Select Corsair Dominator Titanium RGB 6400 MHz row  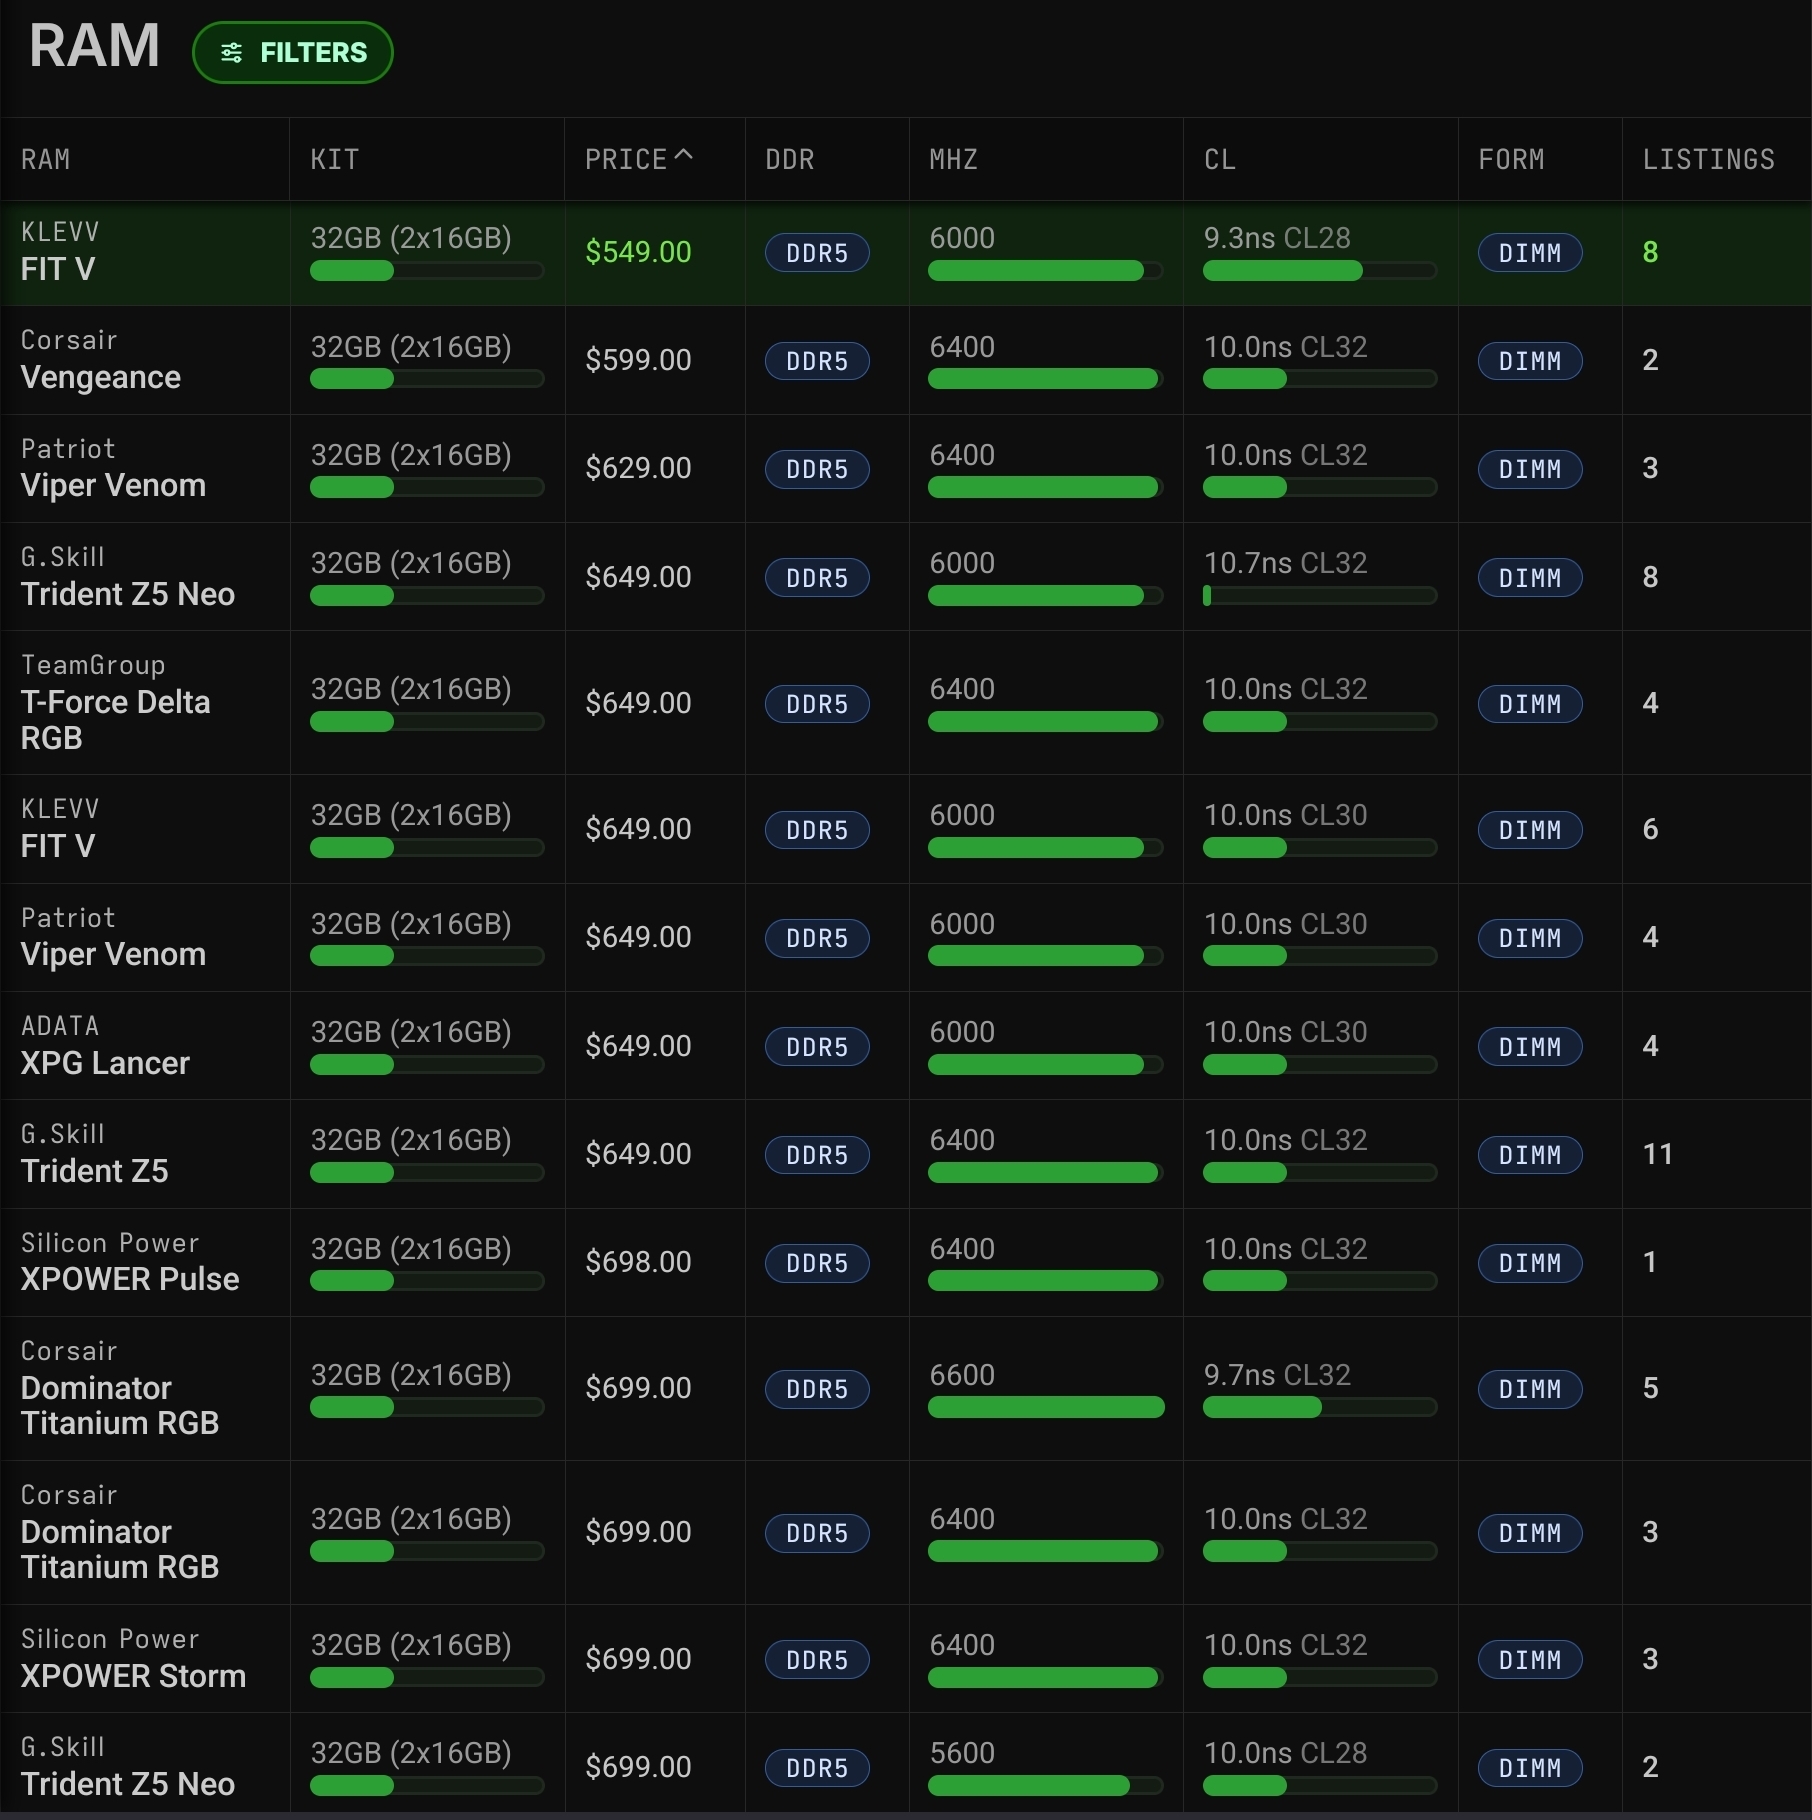[906, 1532]
